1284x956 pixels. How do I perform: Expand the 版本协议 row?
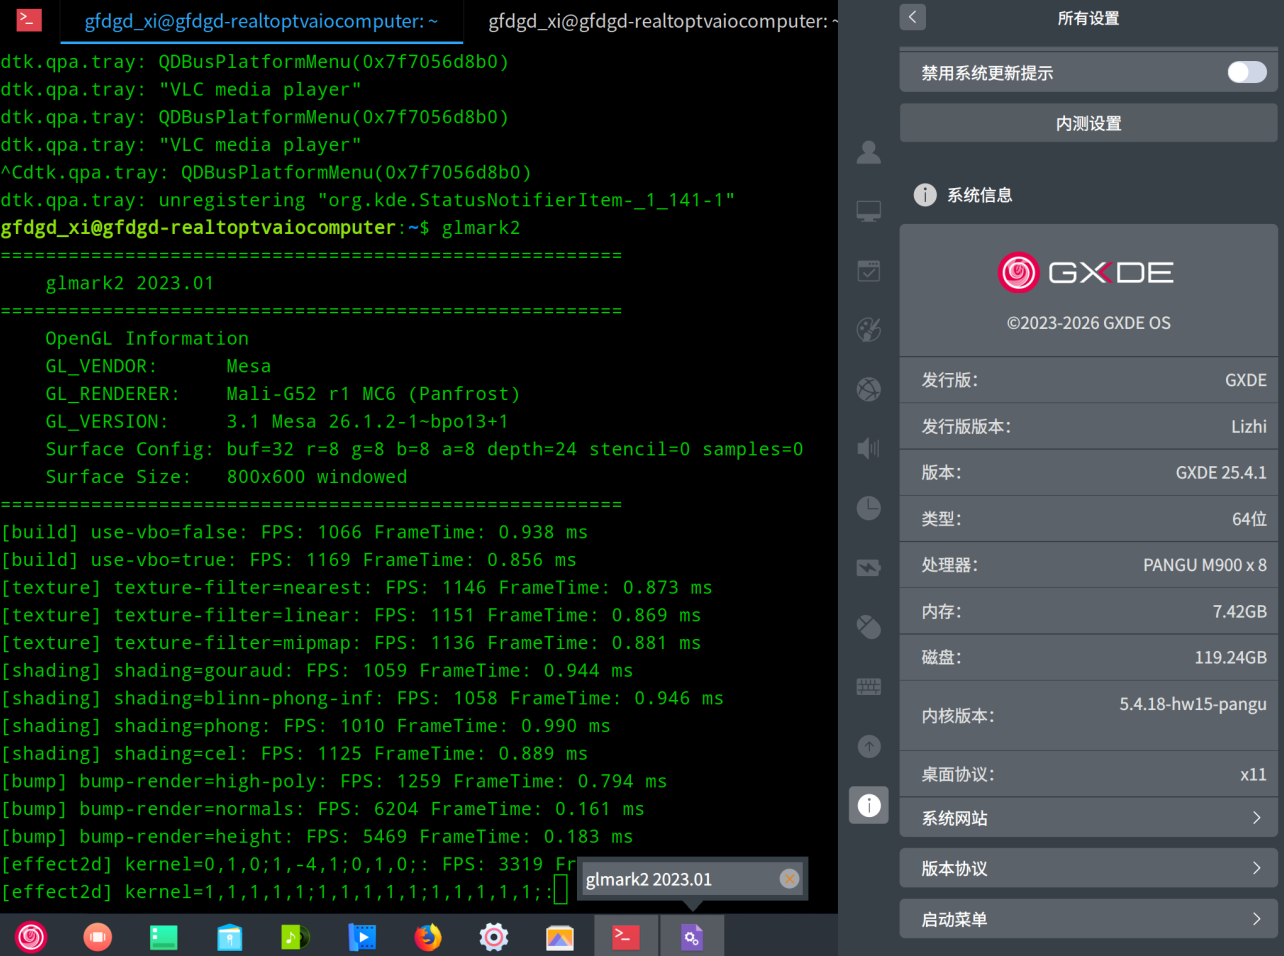click(1089, 868)
